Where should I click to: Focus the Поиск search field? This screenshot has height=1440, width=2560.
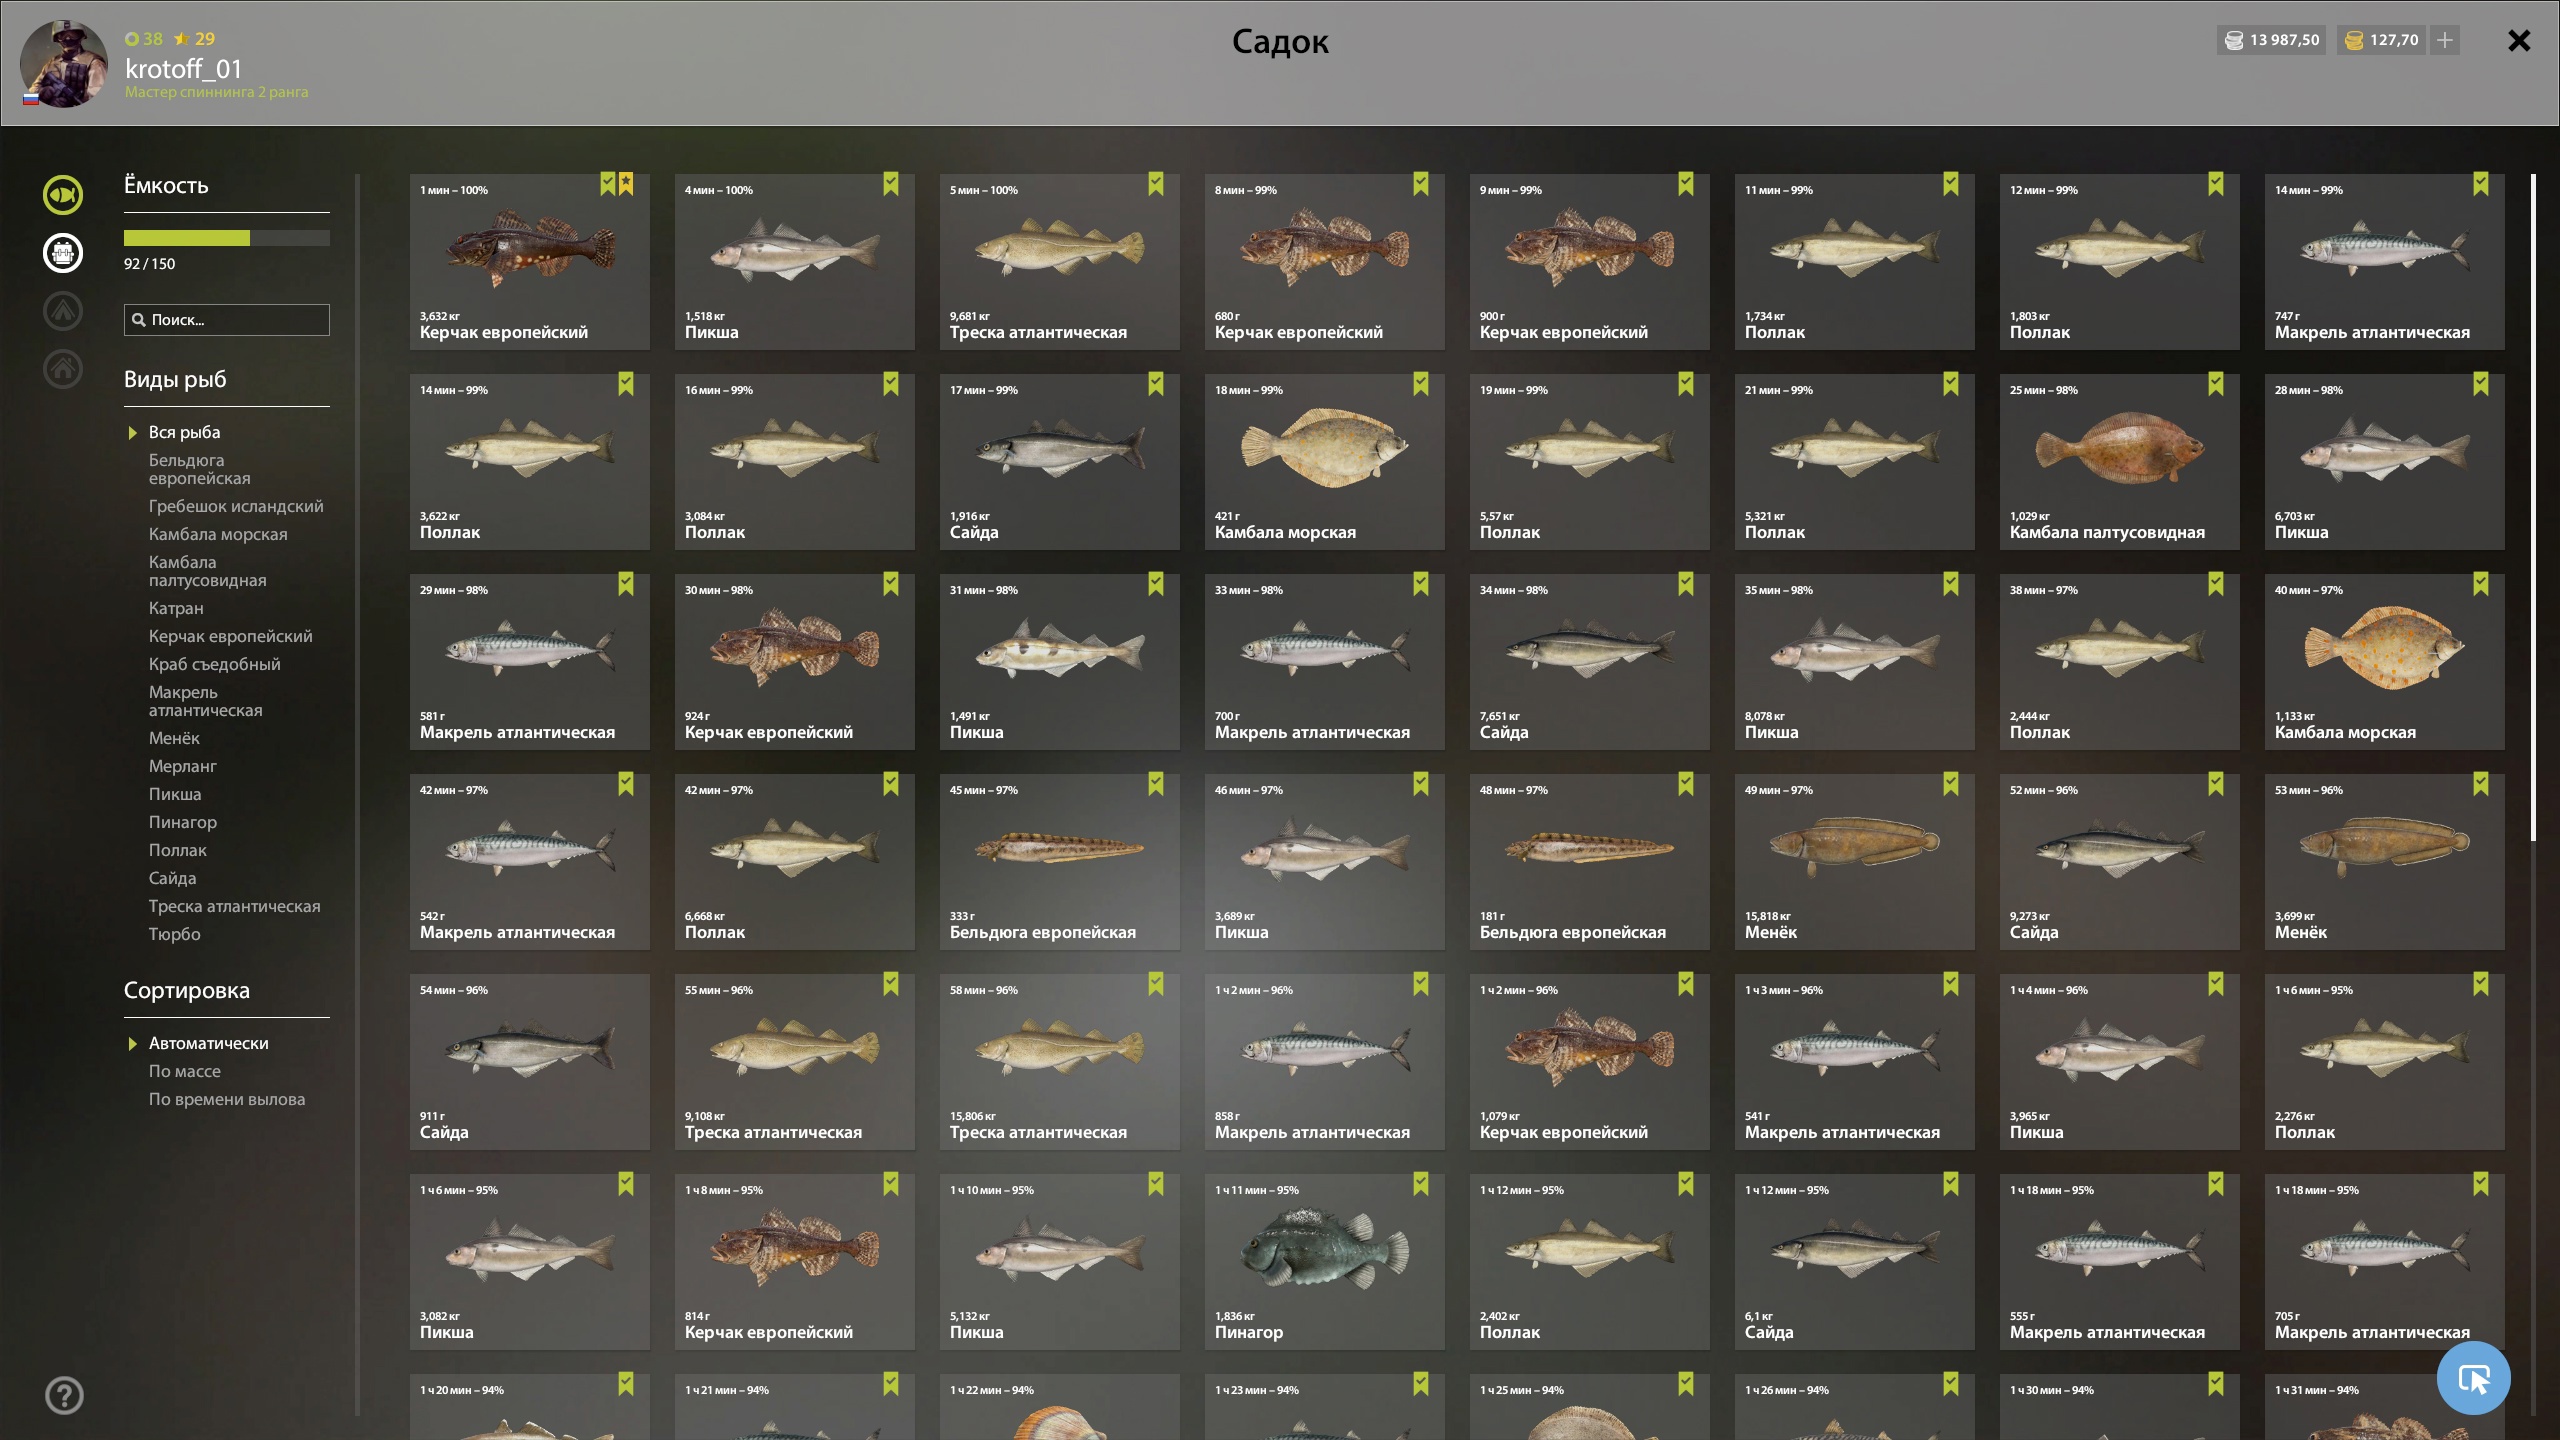[226, 320]
